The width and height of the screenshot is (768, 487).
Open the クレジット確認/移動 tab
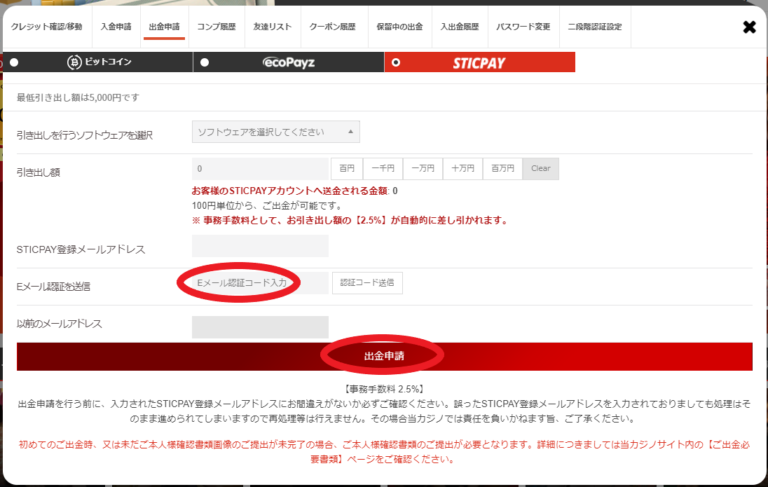[47, 26]
